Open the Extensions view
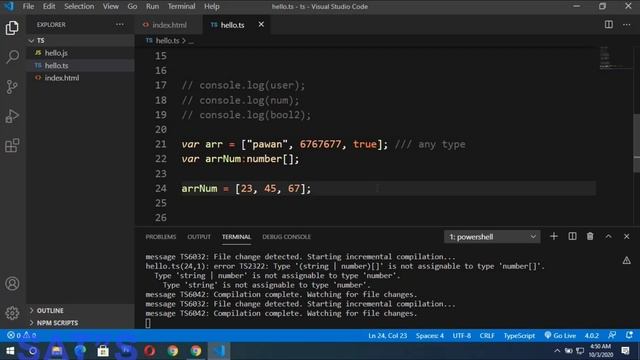 12,145
